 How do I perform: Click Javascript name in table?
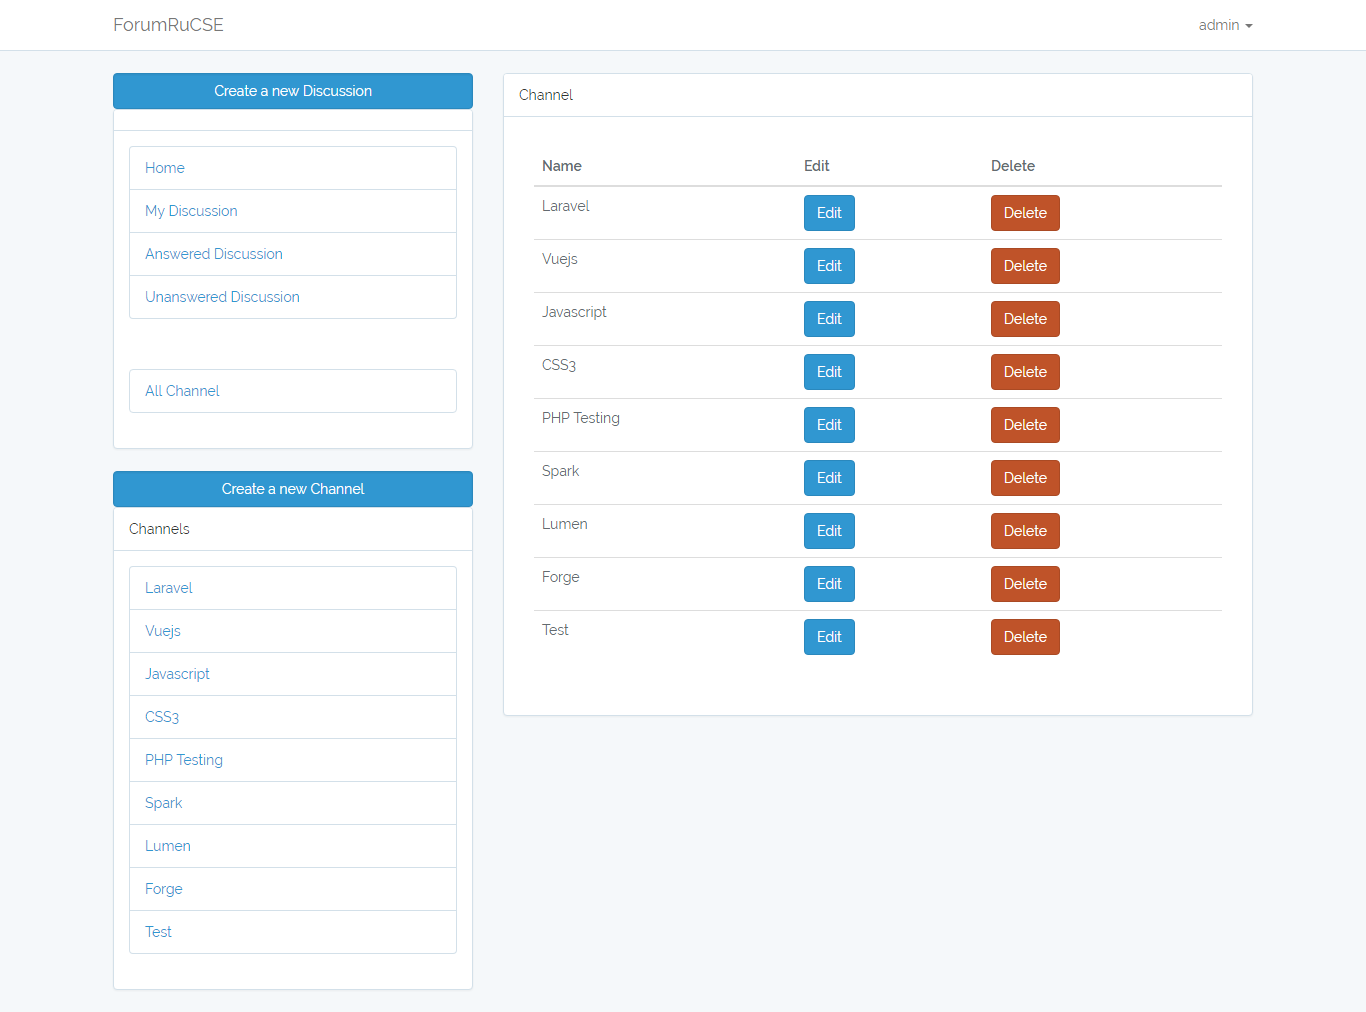pos(574,312)
